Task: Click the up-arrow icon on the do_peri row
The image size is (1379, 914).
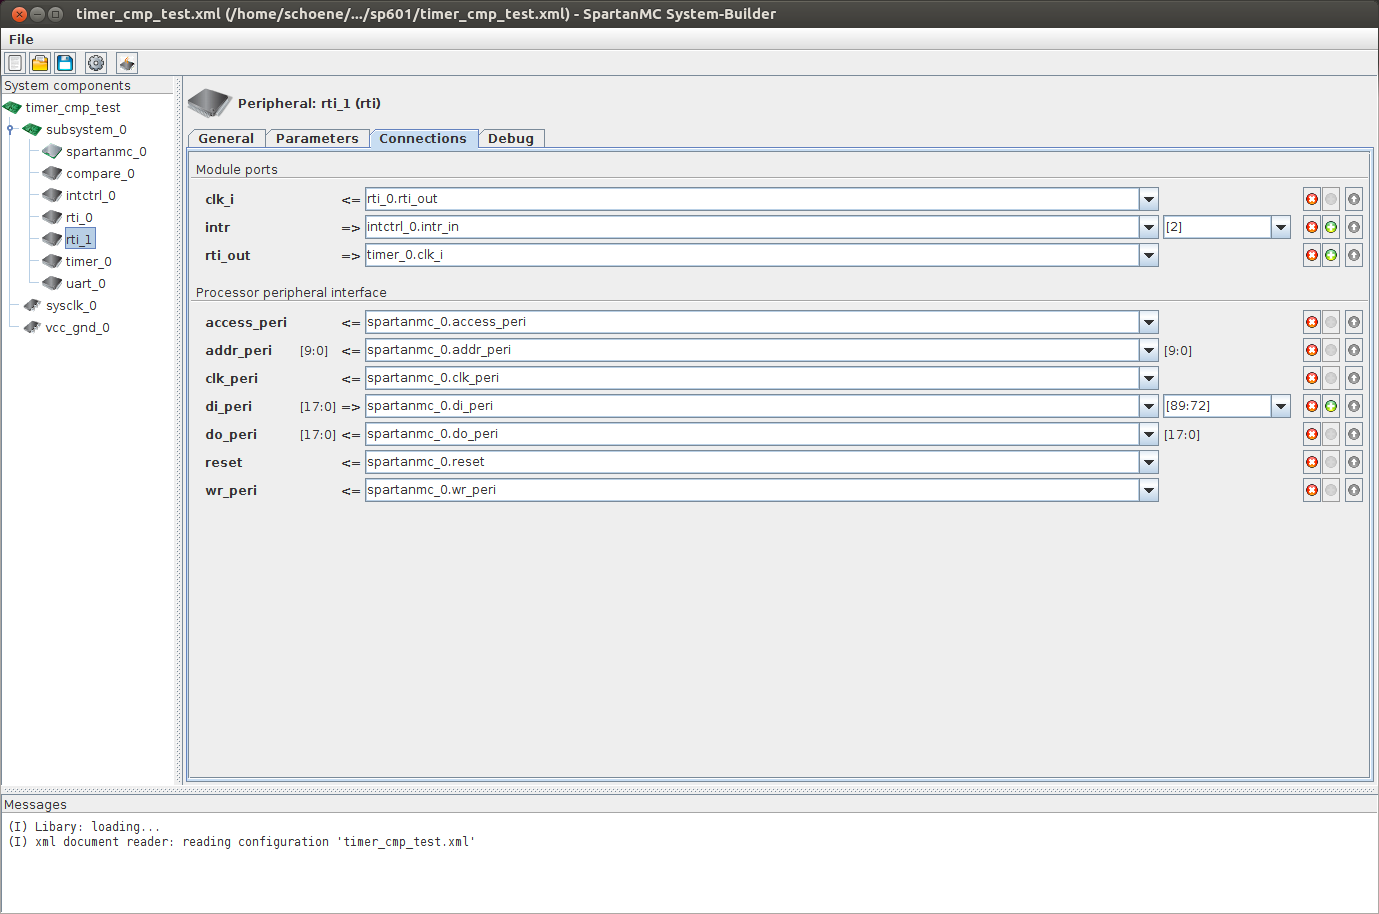Action: point(1353,434)
